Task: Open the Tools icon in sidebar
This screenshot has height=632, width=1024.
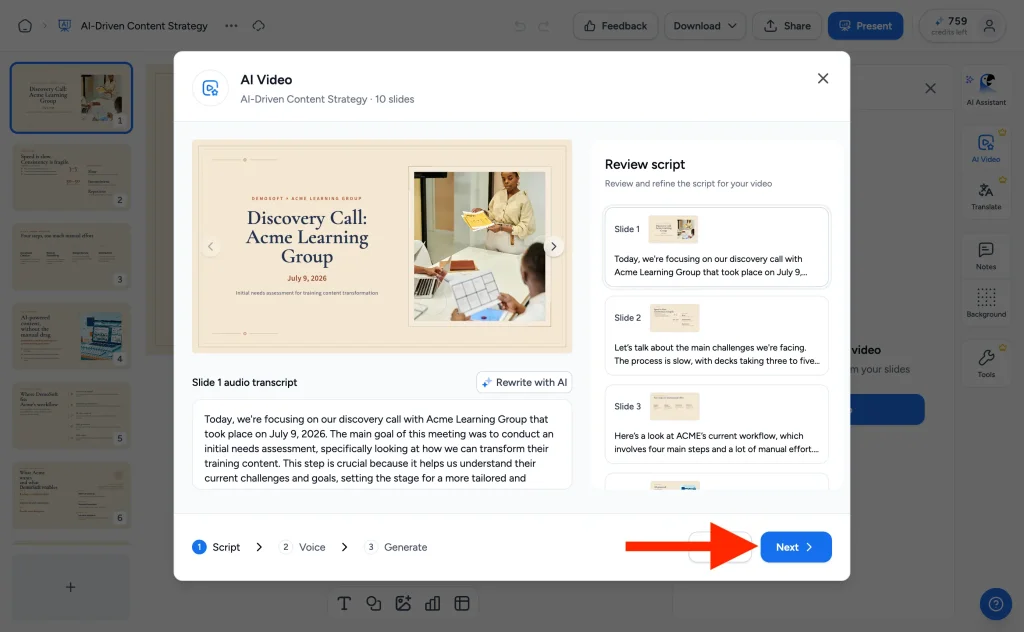Action: click(986, 364)
